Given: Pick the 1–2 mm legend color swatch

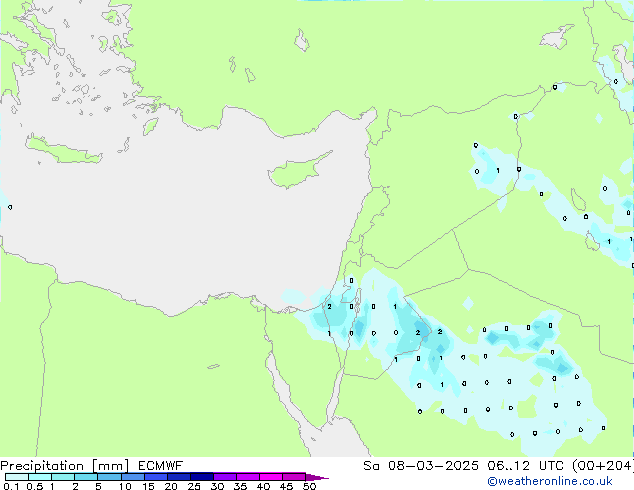Looking at the screenshot, I should 63,477.
